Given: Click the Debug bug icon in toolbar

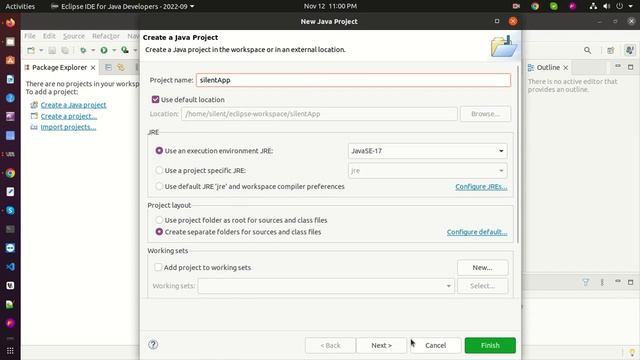Looking at the screenshot, I should [x=83, y=50].
